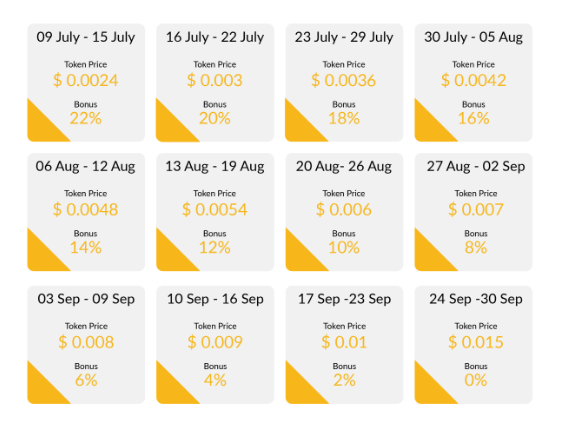Screen dimensions: 566x430
Task: Click the yellow triangle on 24 Sep - 30 Sep card
Action: [429, 389]
